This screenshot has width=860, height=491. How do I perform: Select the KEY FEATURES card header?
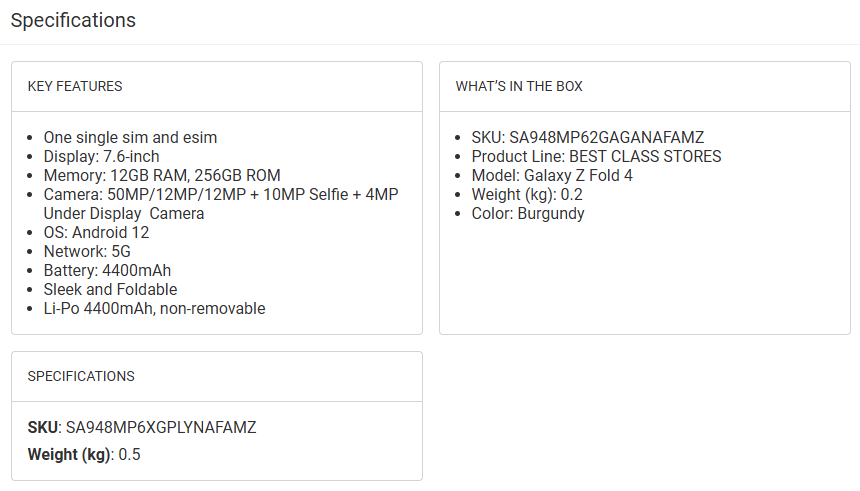pos(75,86)
